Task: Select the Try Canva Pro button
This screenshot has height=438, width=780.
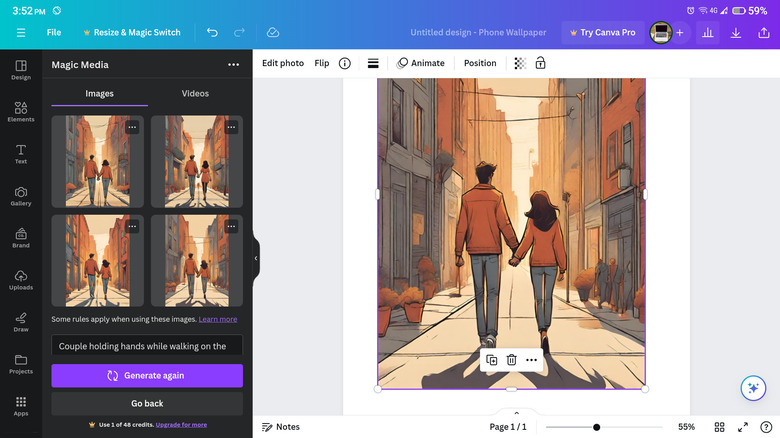Action: 602,32
